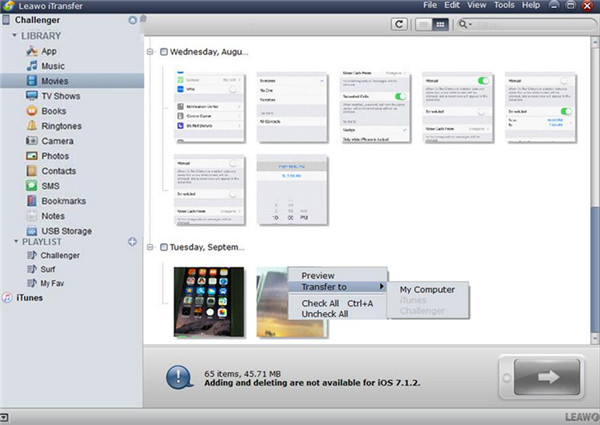This screenshot has height=425, width=600.
Task: Select My Computer in the submenu
Action: coord(428,290)
